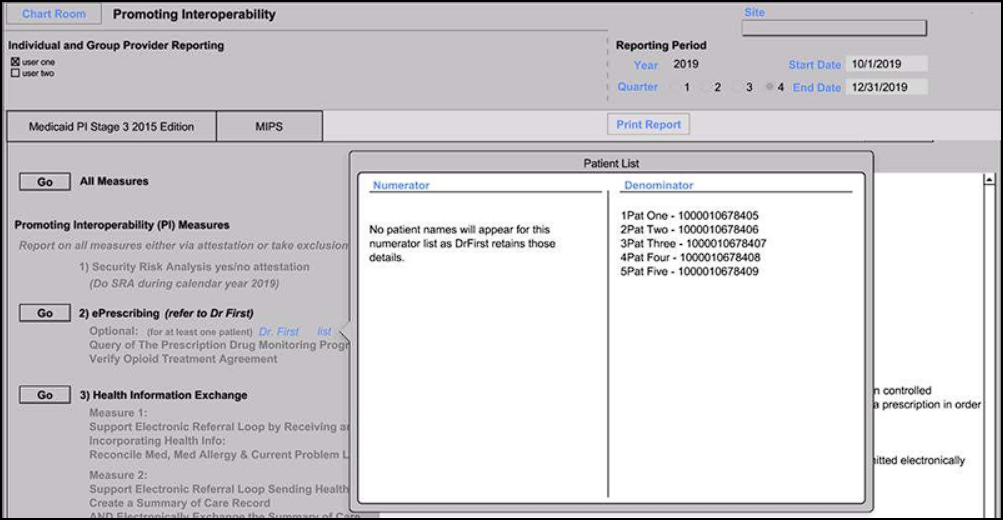Screen dimensions: 1003x520
Task: Check the user two checkbox
Action: [15, 73]
